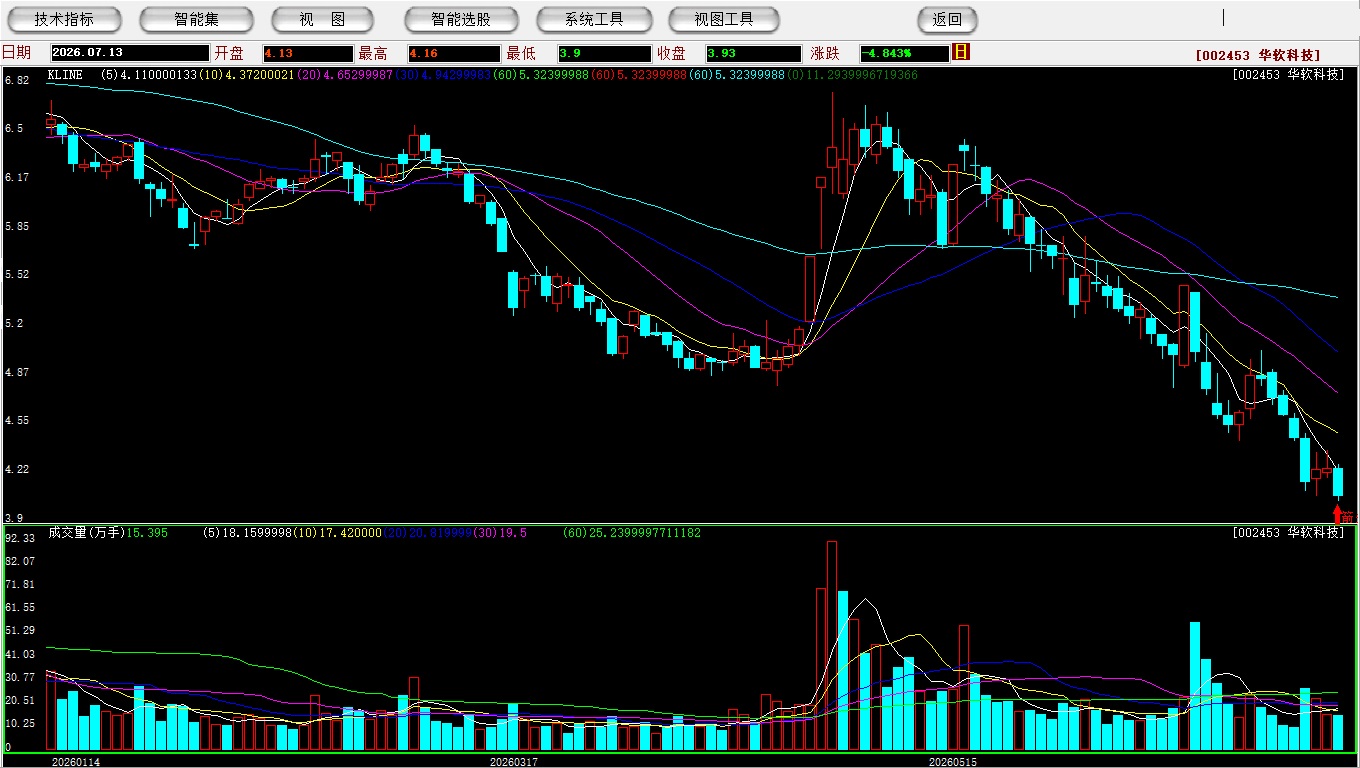Click the MA value (10)4.37200021
Viewport: 1360px width, 768px height.
246,75
